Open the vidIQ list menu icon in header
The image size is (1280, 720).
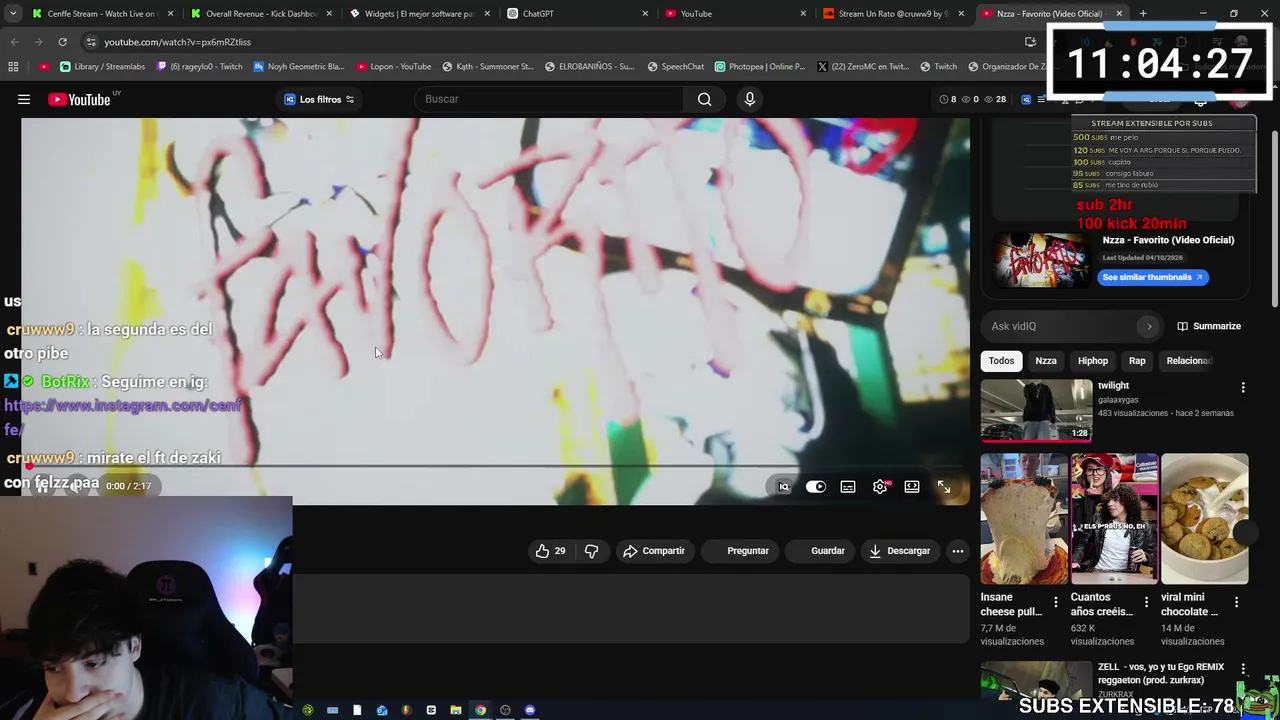1042,99
